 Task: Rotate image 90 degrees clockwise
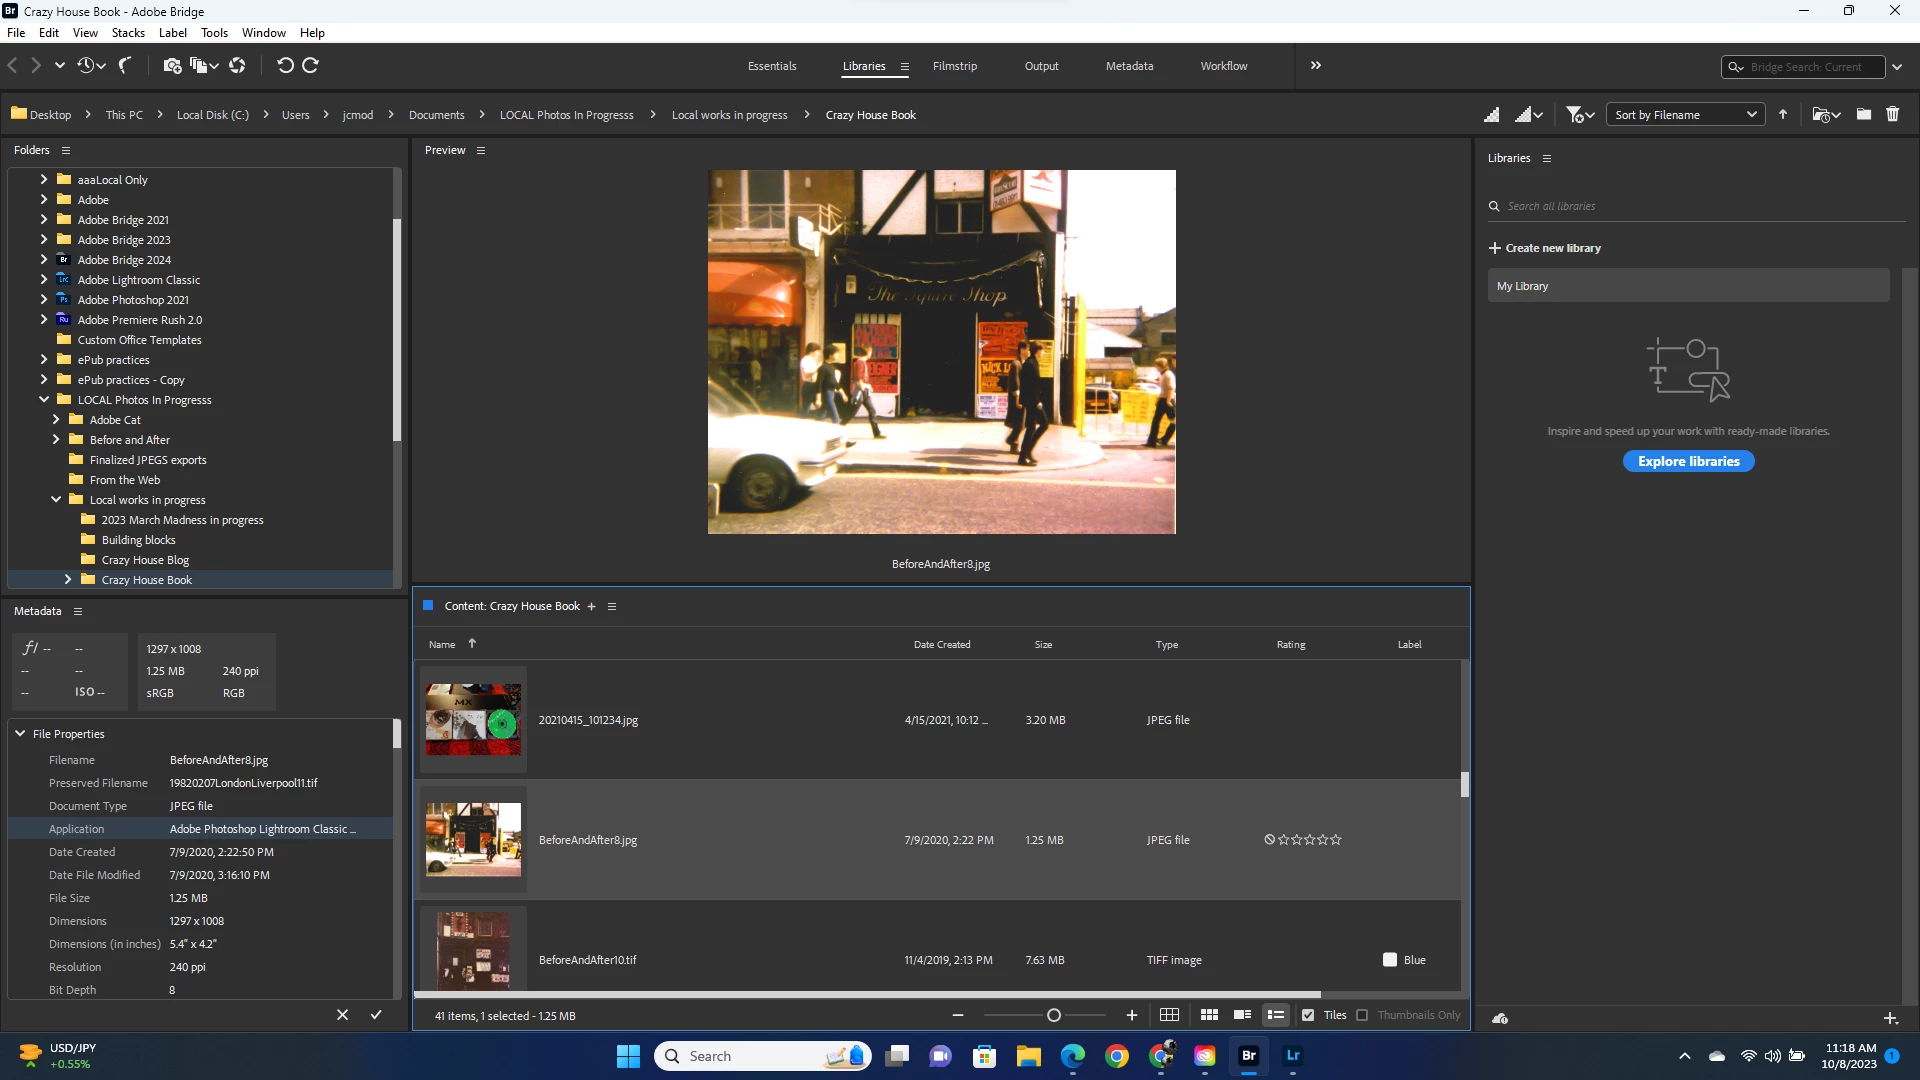click(x=310, y=66)
